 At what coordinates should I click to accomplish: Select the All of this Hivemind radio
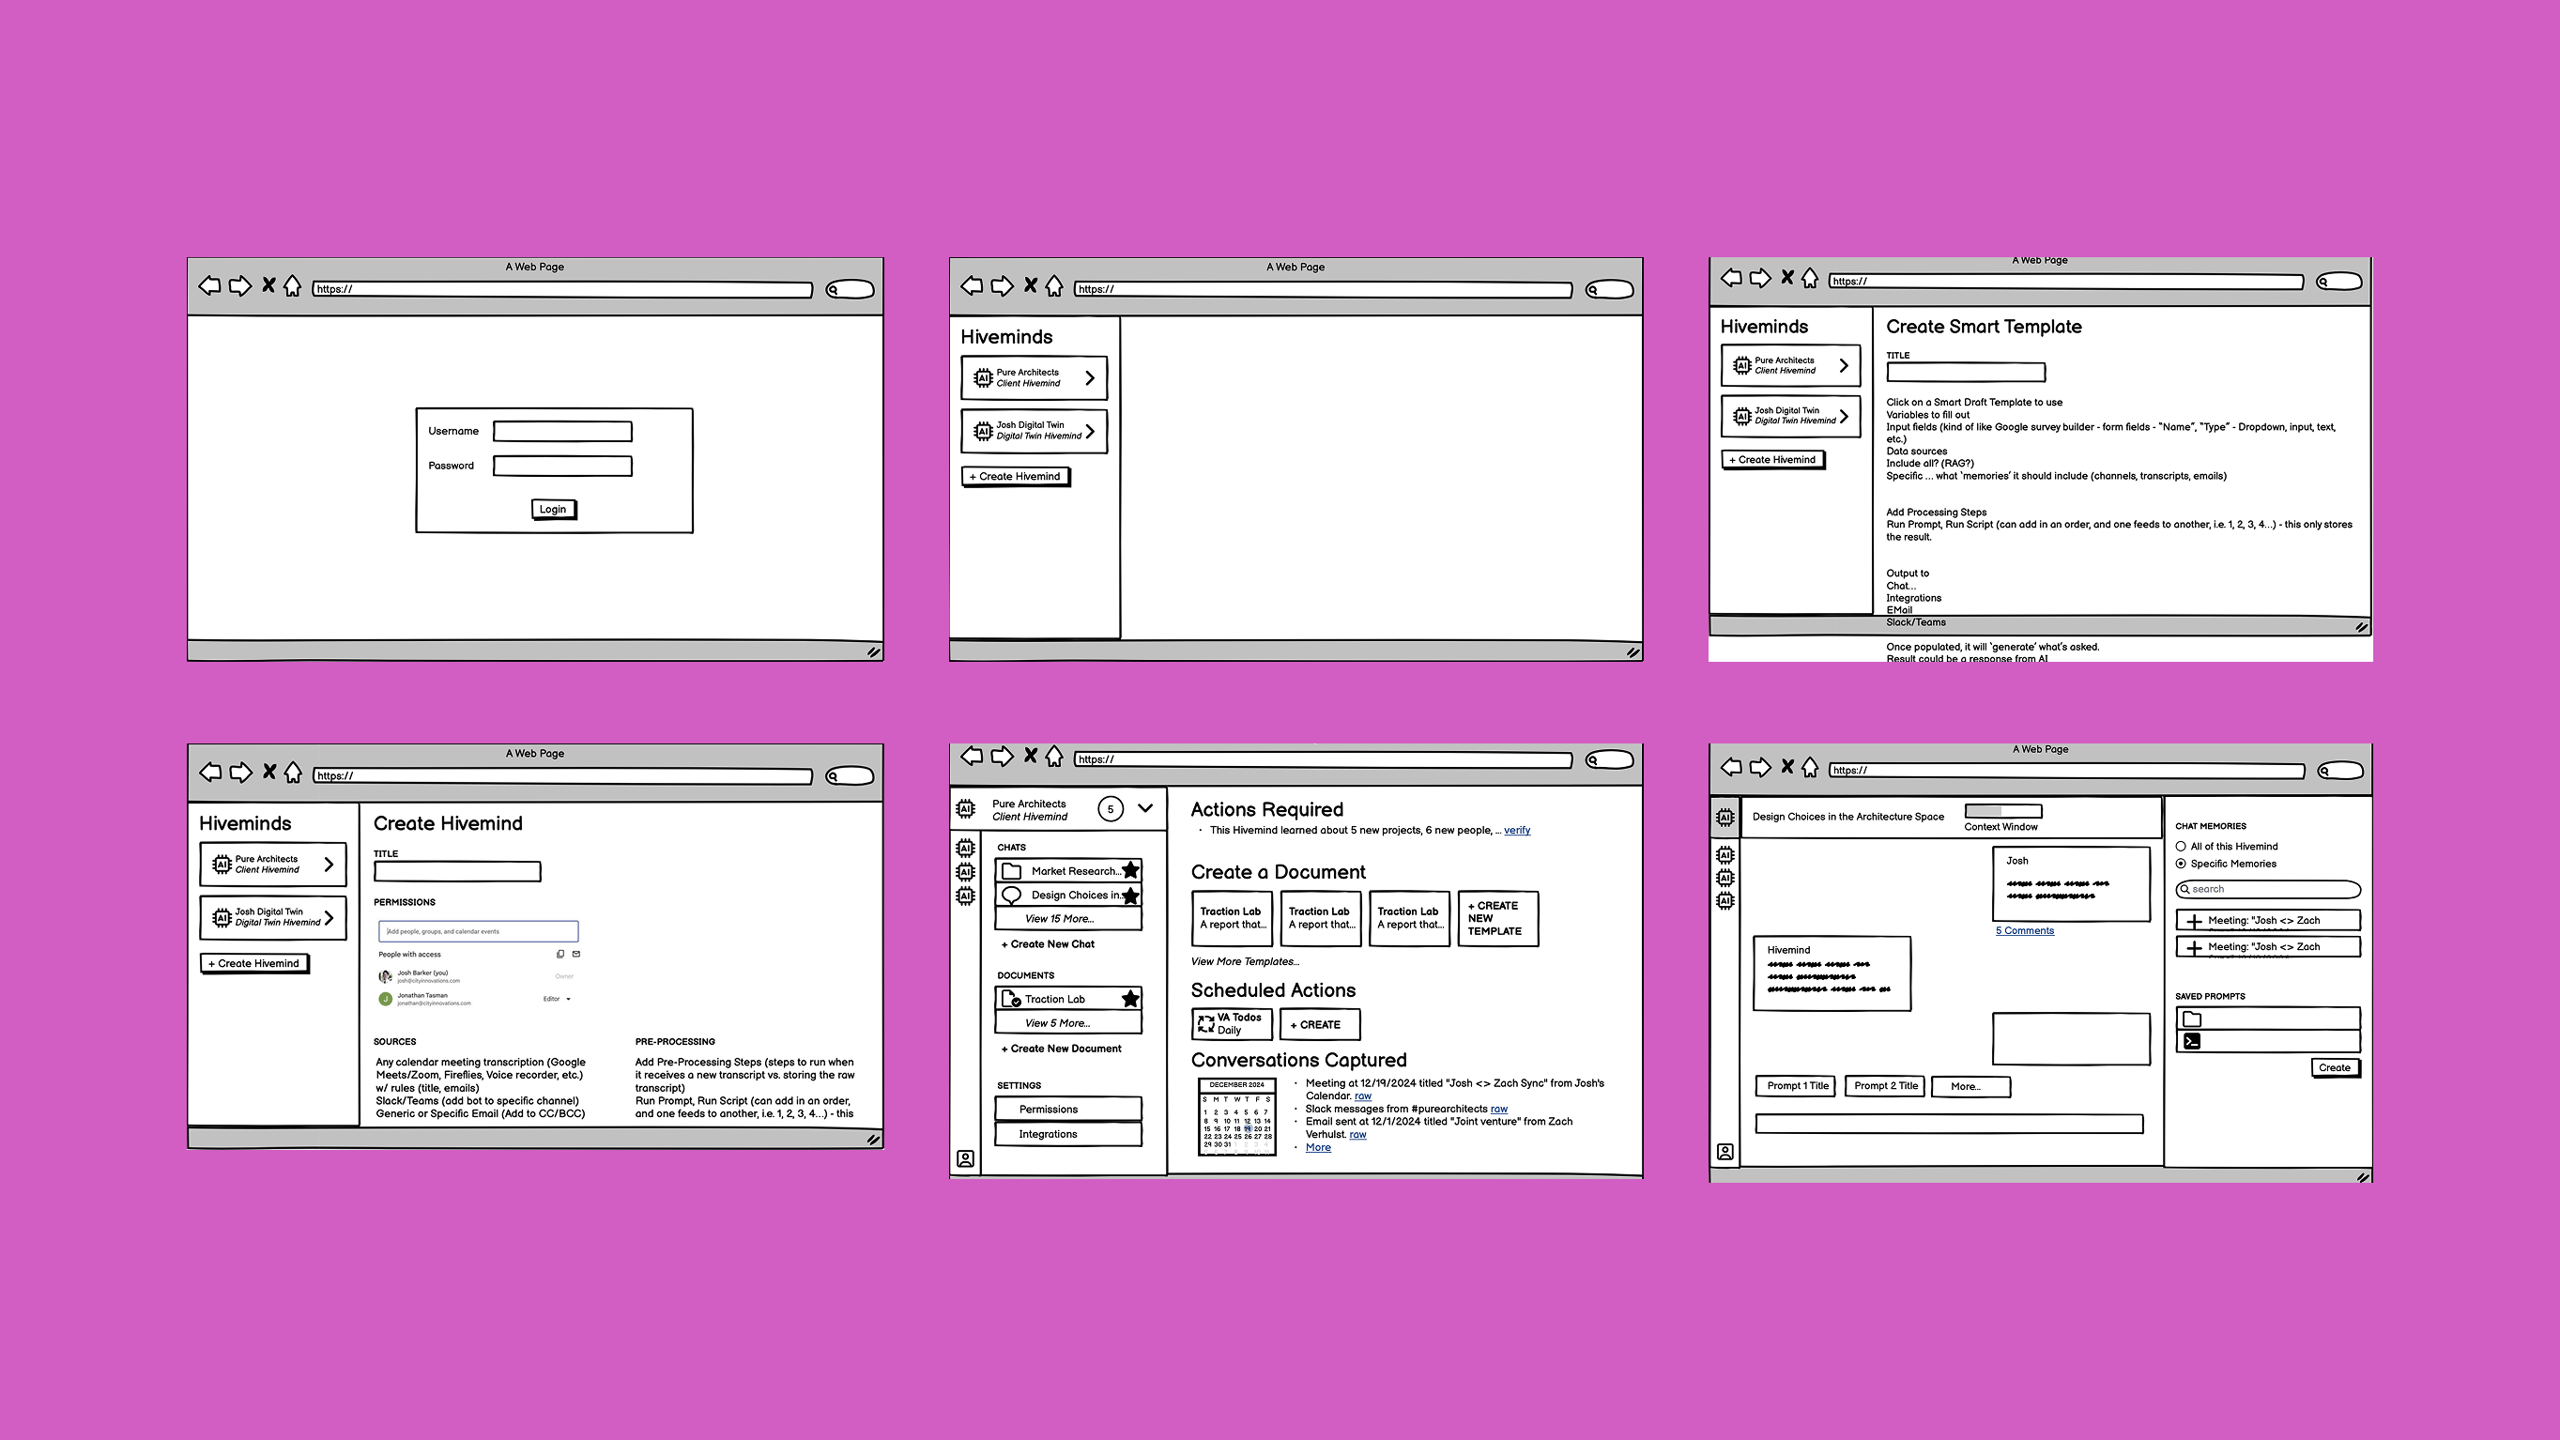pos(2181,846)
